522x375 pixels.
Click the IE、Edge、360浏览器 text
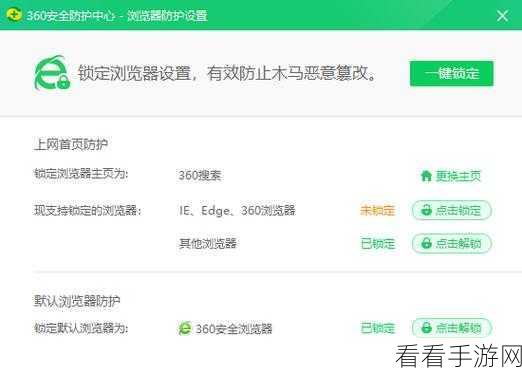pyautogui.click(x=237, y=210)
